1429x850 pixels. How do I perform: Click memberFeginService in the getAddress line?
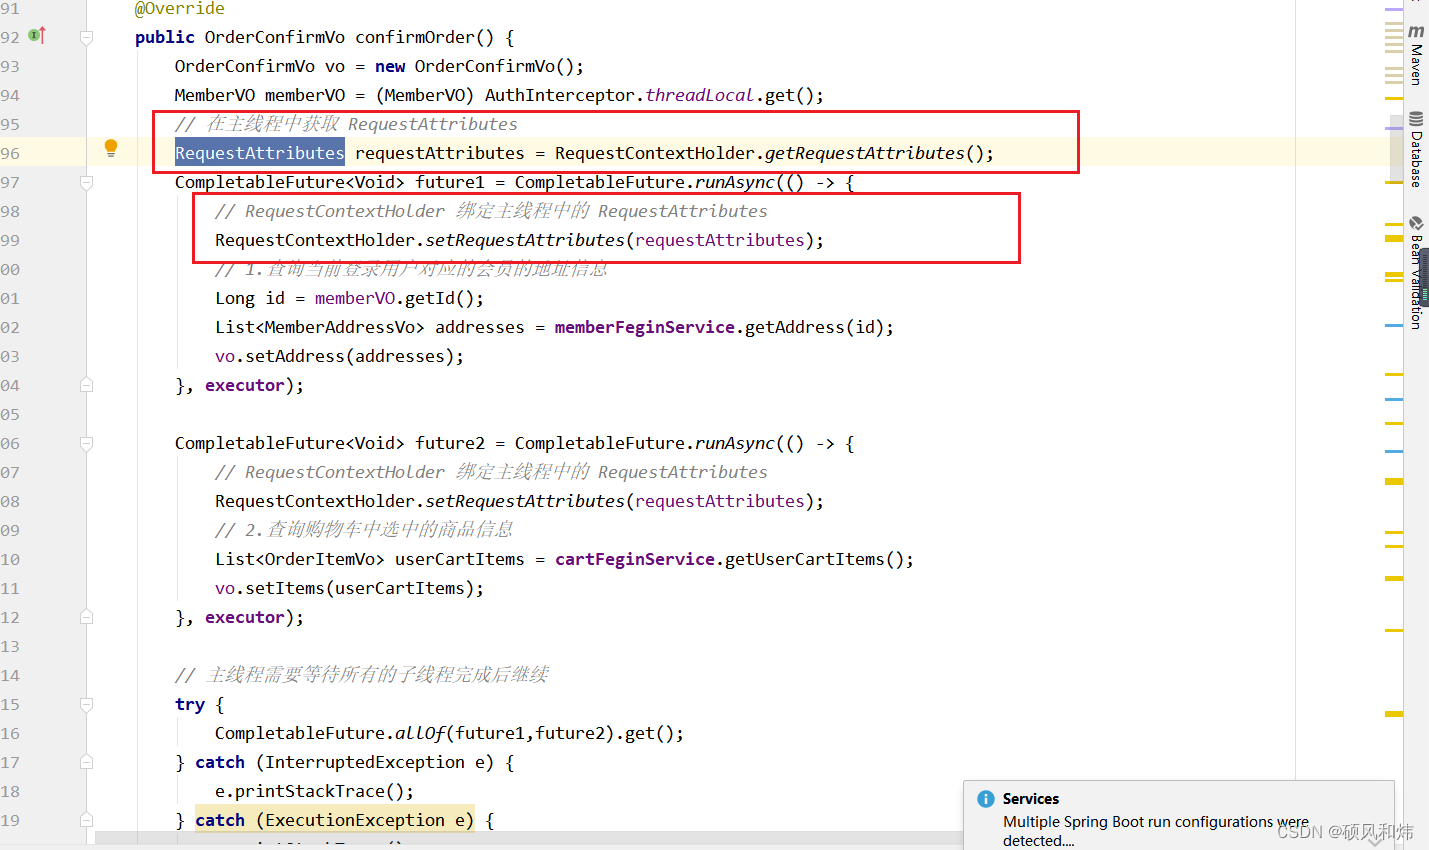[x=644, y=327]
